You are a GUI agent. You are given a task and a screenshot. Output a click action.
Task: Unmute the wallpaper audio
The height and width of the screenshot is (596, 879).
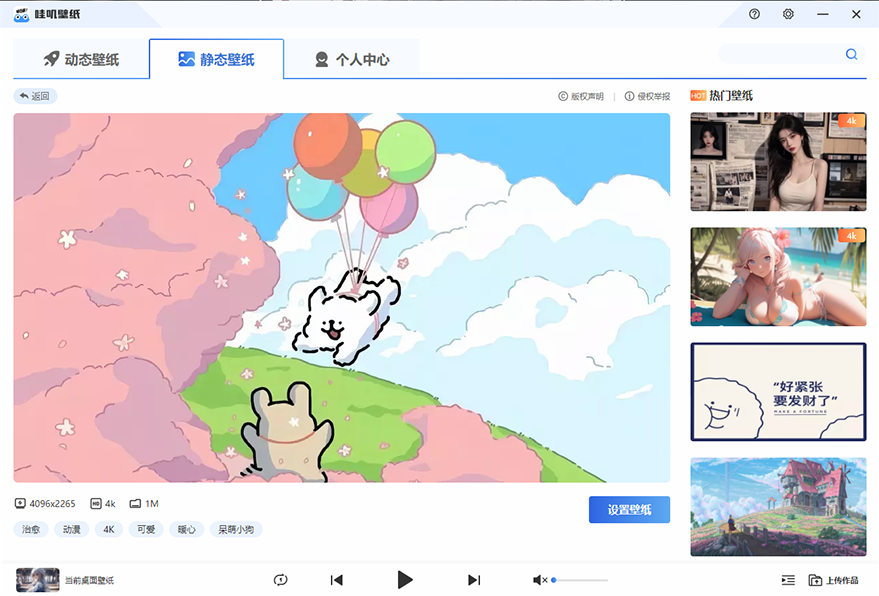540,580
